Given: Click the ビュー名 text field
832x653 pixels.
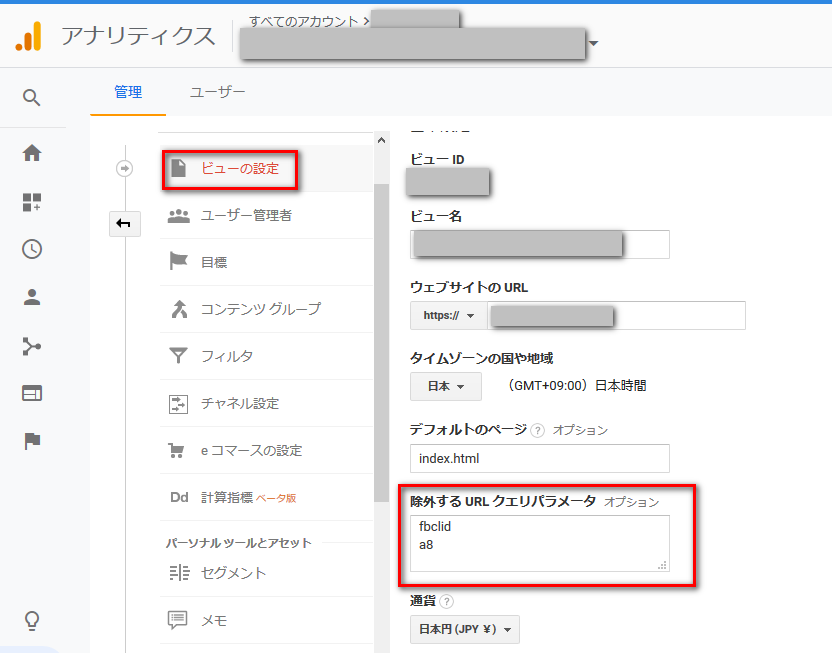Looking at the screenshot, I should pyautogui.click(x=540, y=245).
